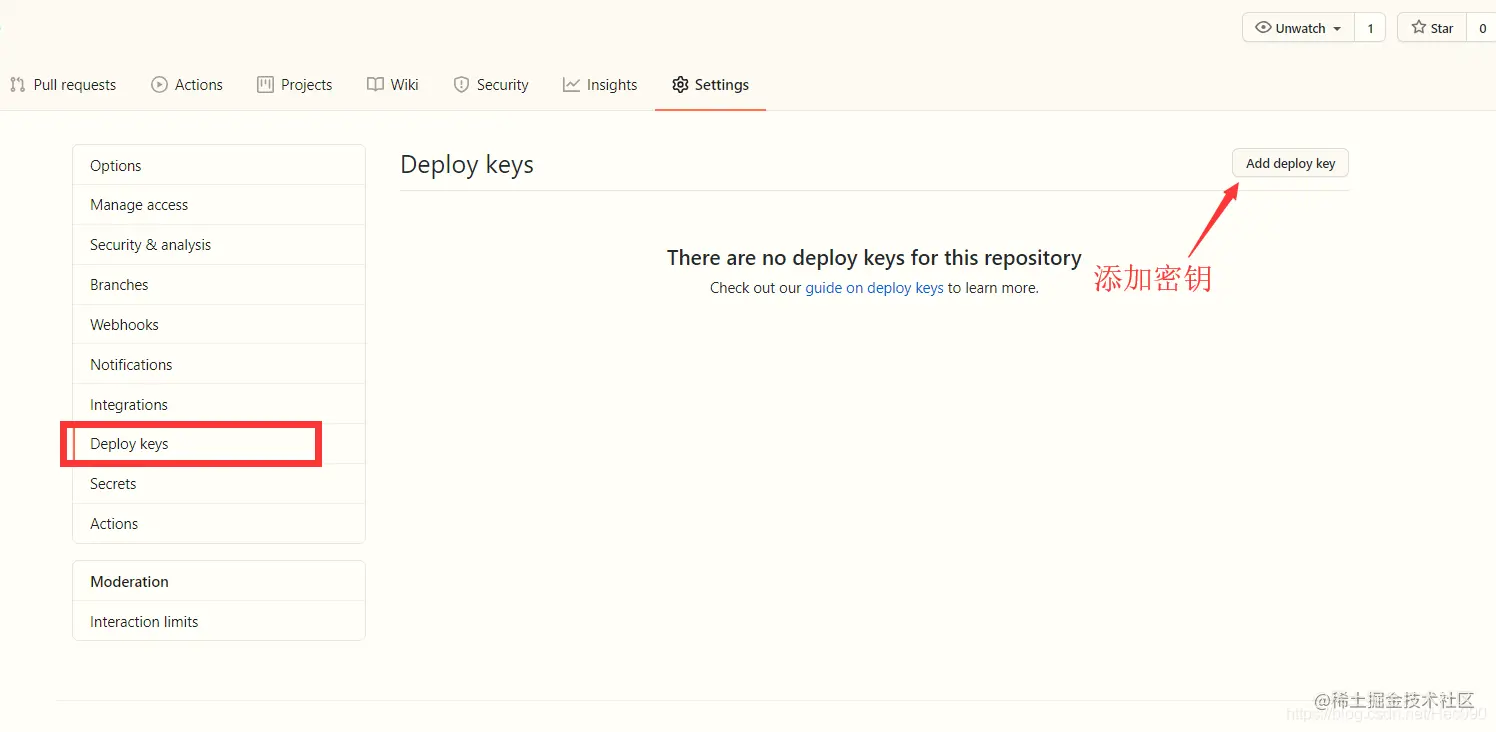The image size is (1496, 732).
Task: Open Webhooks settings
Action: coord(219,325)
